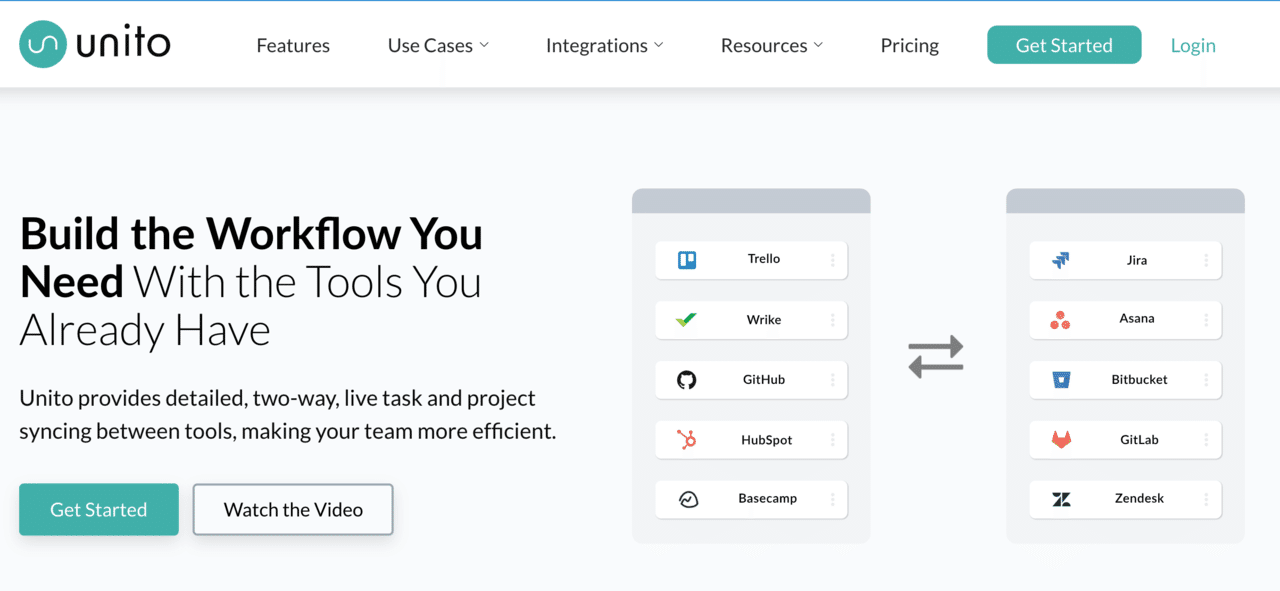This screenshot has height=591, width=1280.
Task: Expand the Use Cases dropdown chevron
Action: (484, 45)
